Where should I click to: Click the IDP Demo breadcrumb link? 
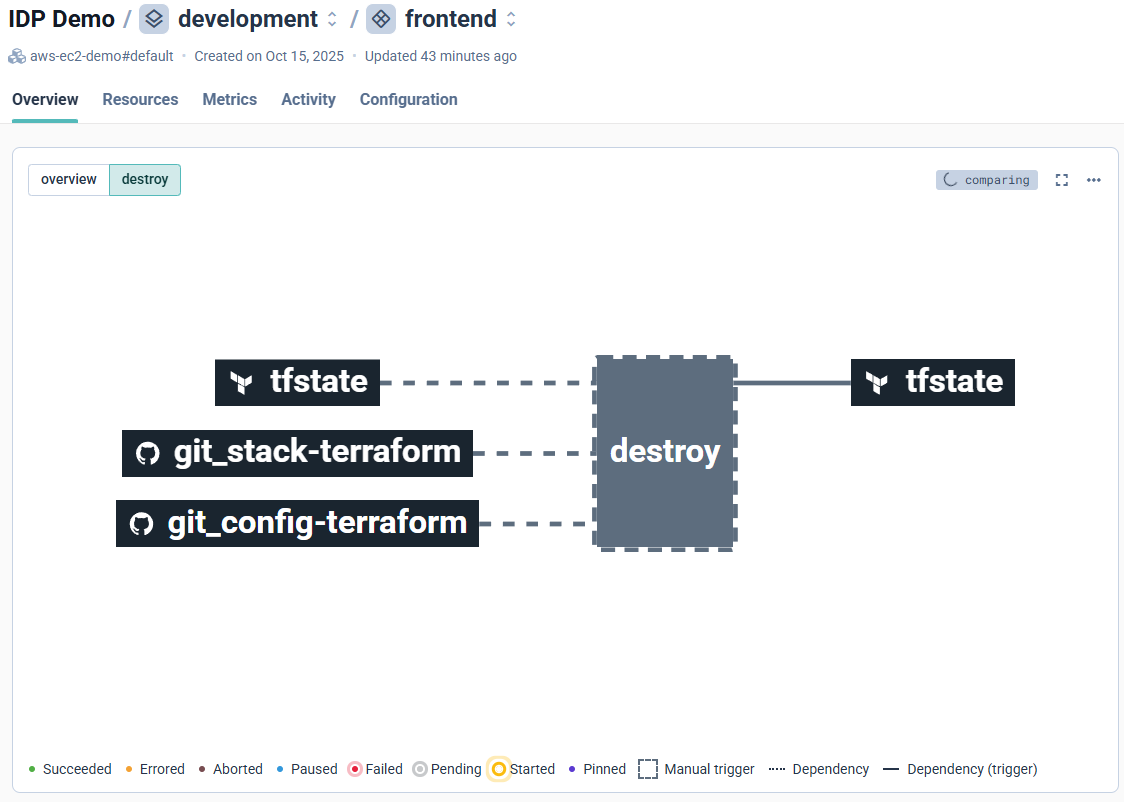(61, 19)
